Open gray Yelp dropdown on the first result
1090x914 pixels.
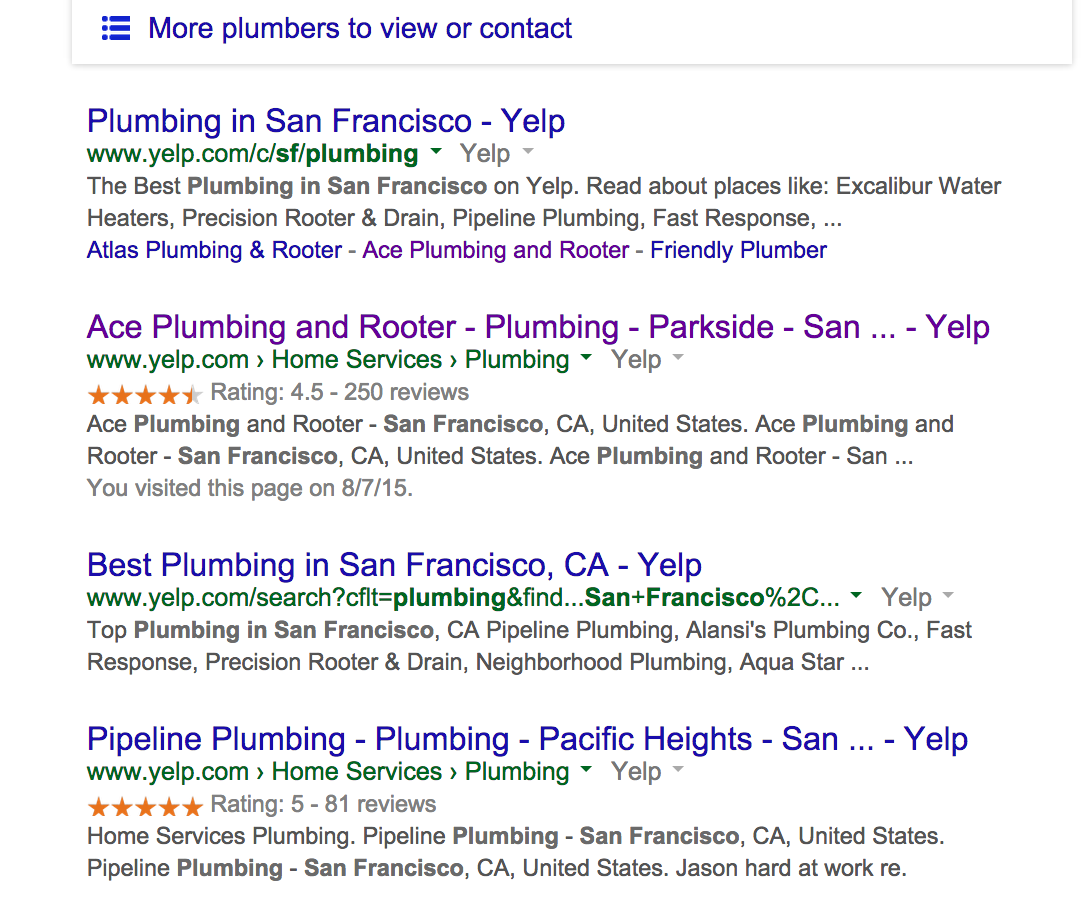pyautogui.click(x=528, y=153)
